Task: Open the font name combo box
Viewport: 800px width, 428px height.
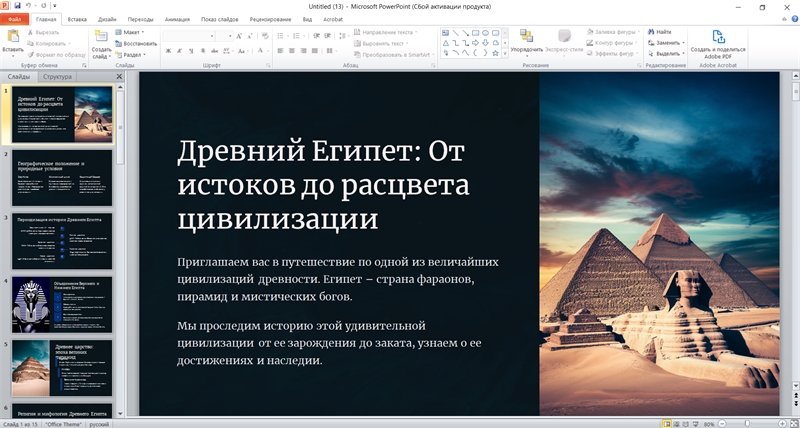Action: click(x=188, y=36)
